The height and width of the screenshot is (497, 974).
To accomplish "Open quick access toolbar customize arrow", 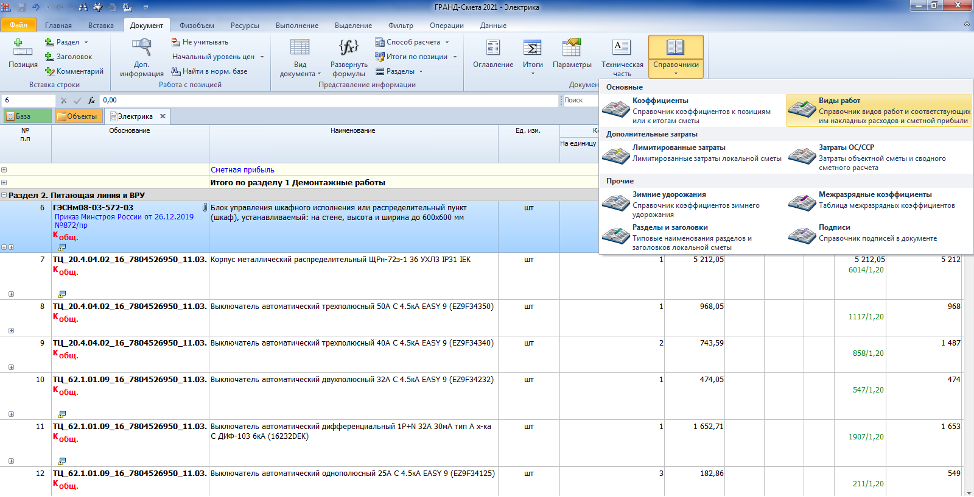I will tap(146, 7).
